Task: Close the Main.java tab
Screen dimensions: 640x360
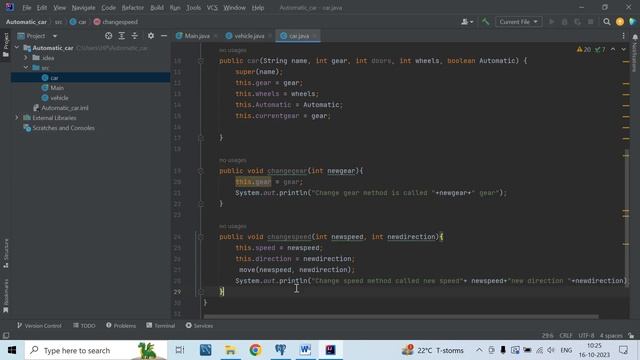Action: click(x=216, y=36)
